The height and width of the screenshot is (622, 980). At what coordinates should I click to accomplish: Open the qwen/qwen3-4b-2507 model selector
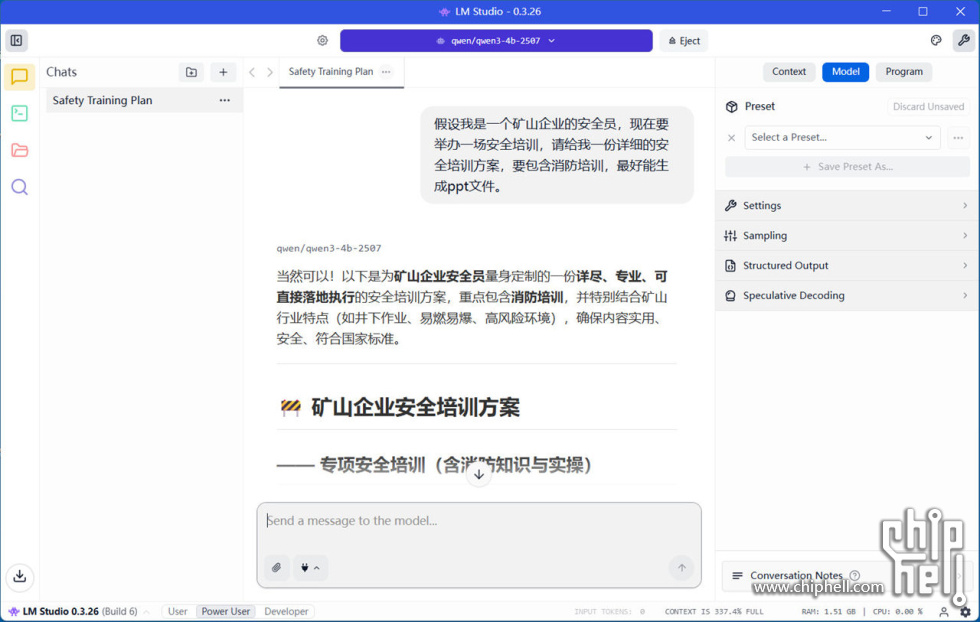pyautogui.click(x=496, y=41)
